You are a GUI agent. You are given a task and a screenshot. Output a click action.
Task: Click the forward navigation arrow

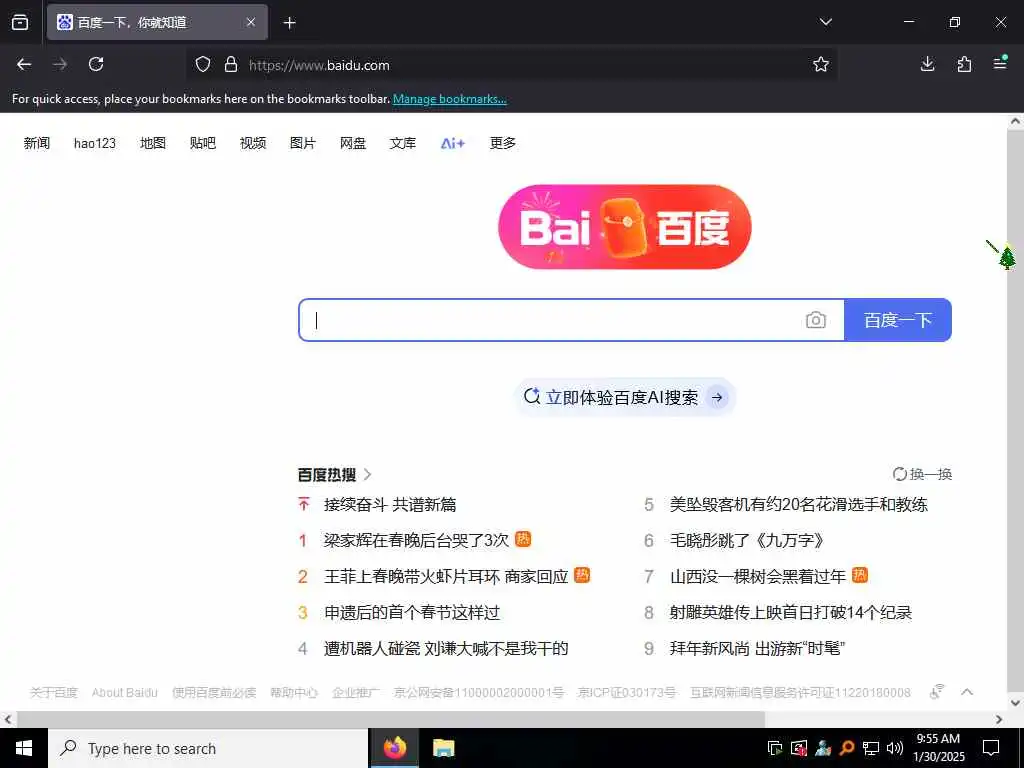click(x=60, y=64)
